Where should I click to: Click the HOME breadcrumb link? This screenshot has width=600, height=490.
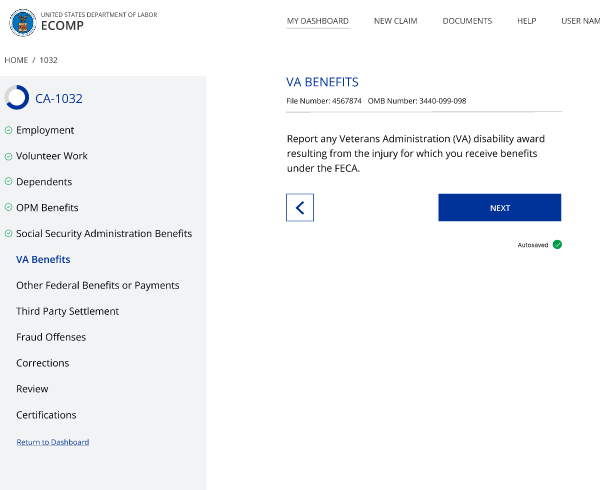[x=16, y=60]
